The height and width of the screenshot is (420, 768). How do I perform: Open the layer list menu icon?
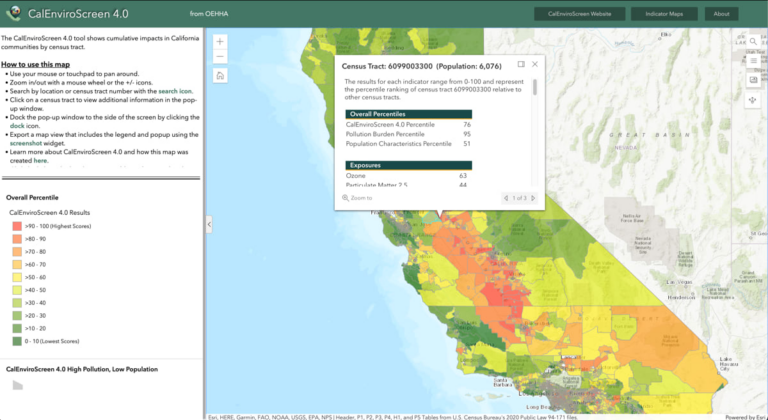pyautogui.click(x=753, y=61)
